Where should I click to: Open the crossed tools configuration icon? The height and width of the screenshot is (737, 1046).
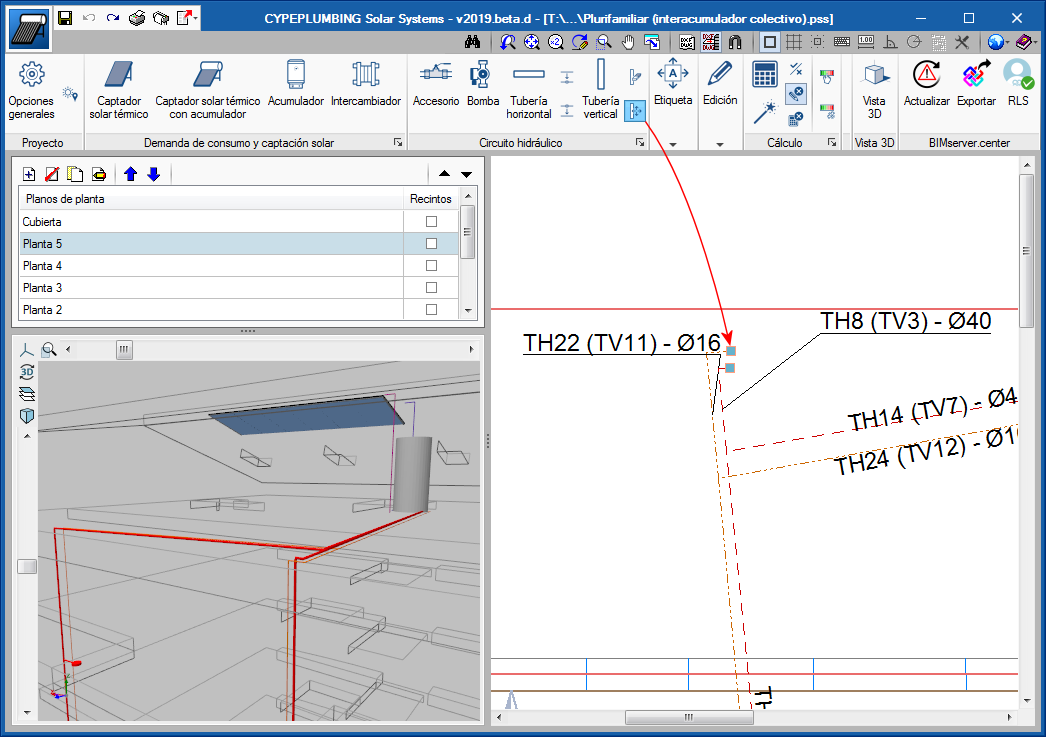click(x=961, y=43)
